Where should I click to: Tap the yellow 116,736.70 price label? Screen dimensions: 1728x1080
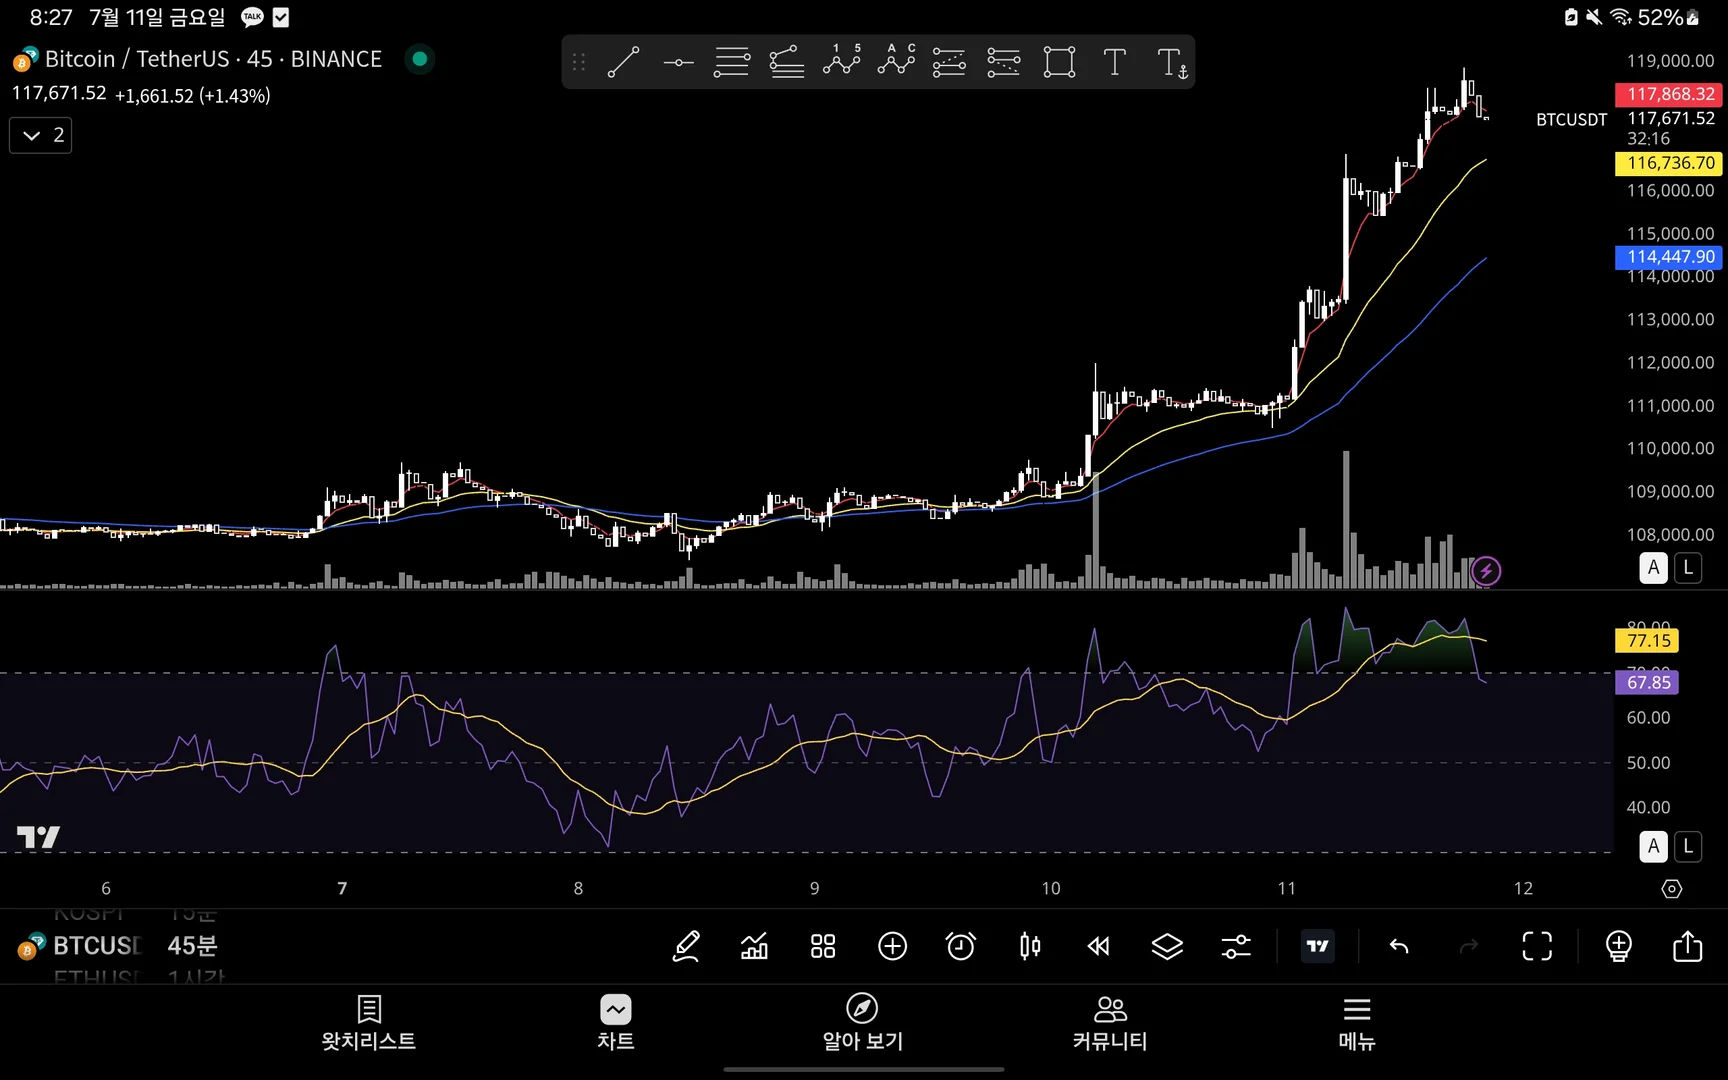pos(1669,163)
